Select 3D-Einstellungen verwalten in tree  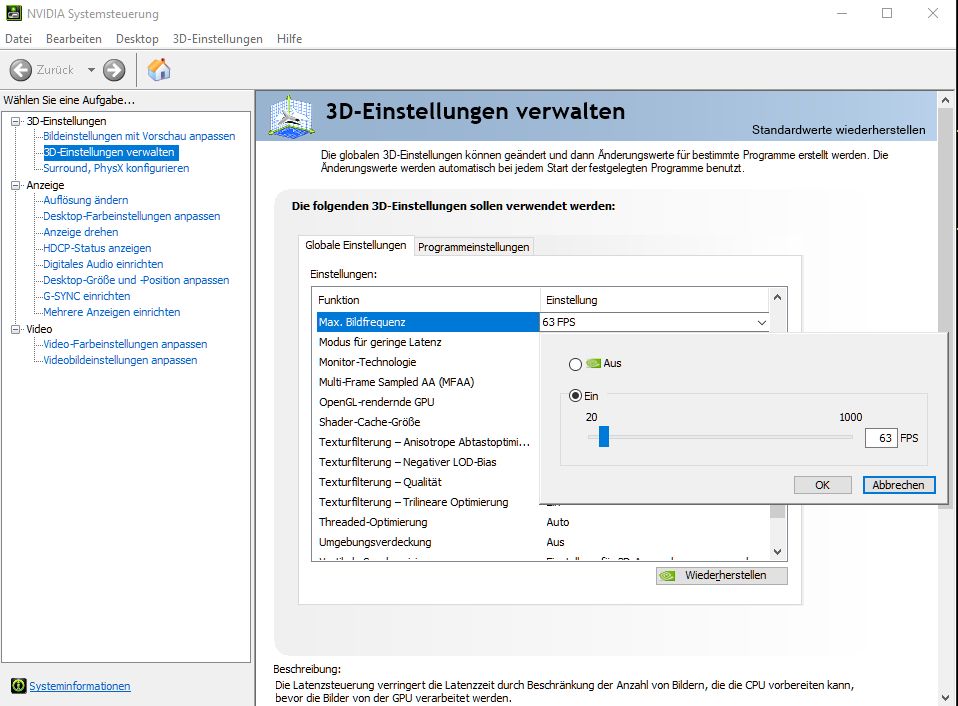[109, 152]
